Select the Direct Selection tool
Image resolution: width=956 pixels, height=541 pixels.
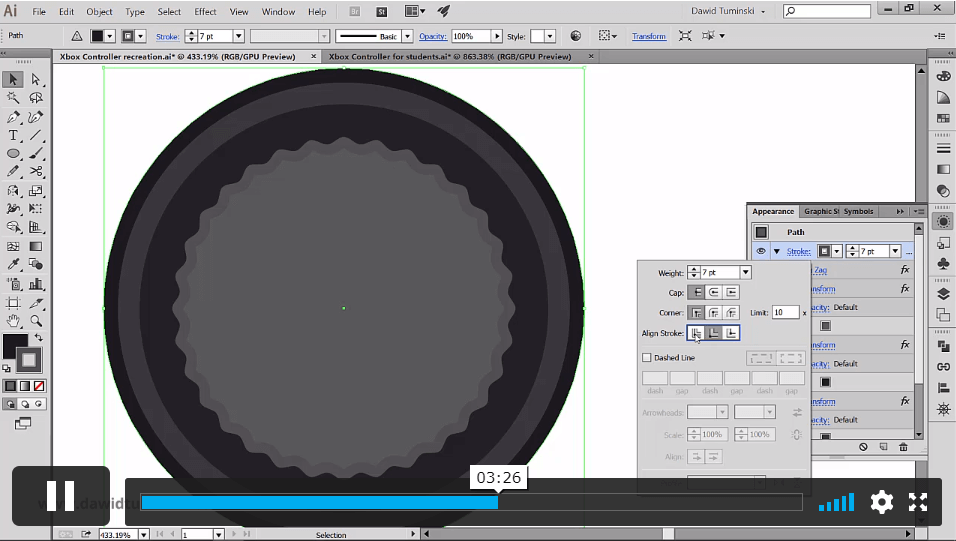tap(35, 79)
